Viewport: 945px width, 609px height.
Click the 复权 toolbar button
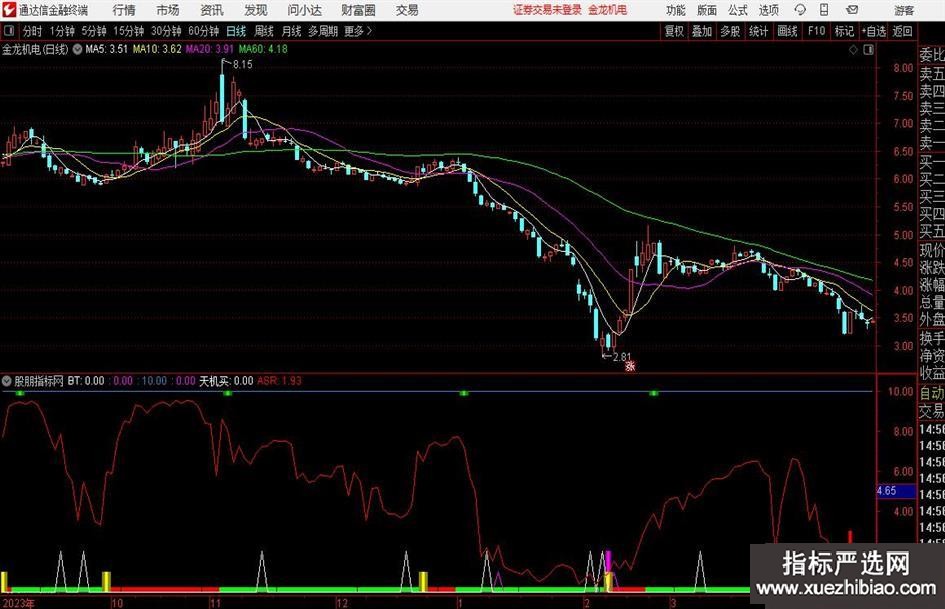click(x=674, y=31)
